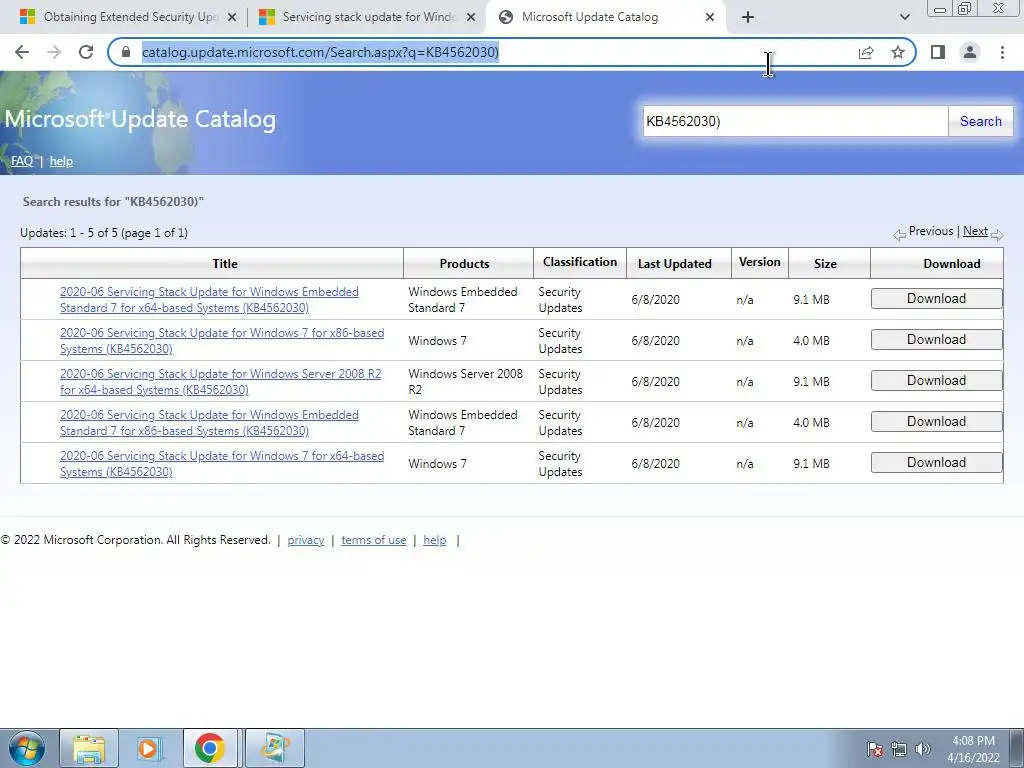Screen dimensions: 1024x768
Task: Open the help link in the header
Action: click(x=61, y=161)
